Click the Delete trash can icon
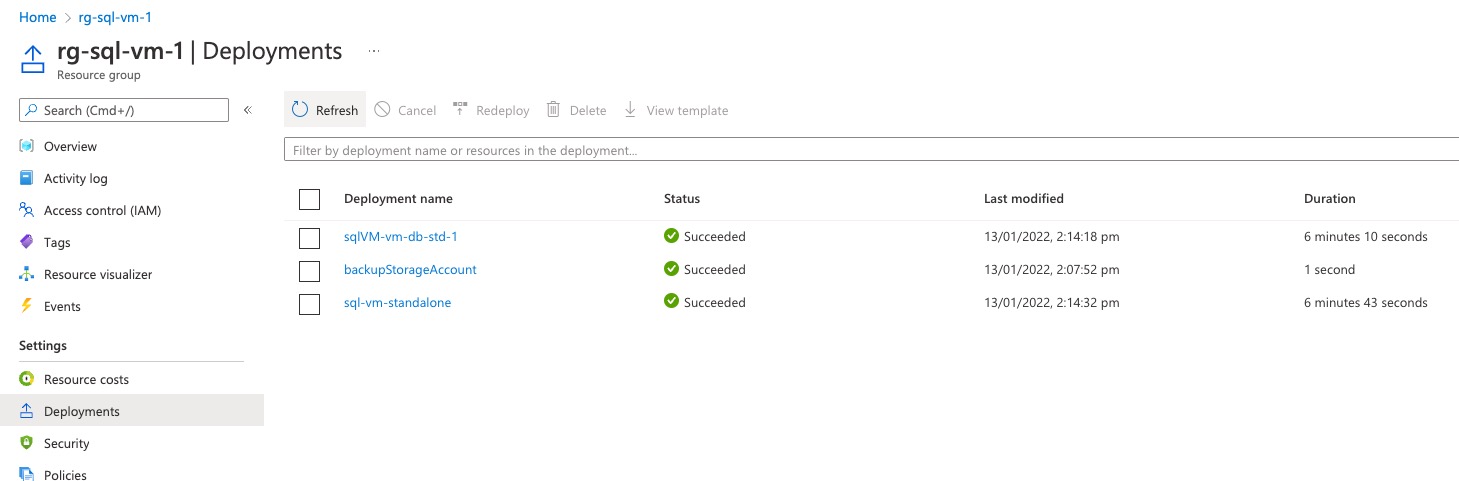1459x481 pixels. pos(553,110)
